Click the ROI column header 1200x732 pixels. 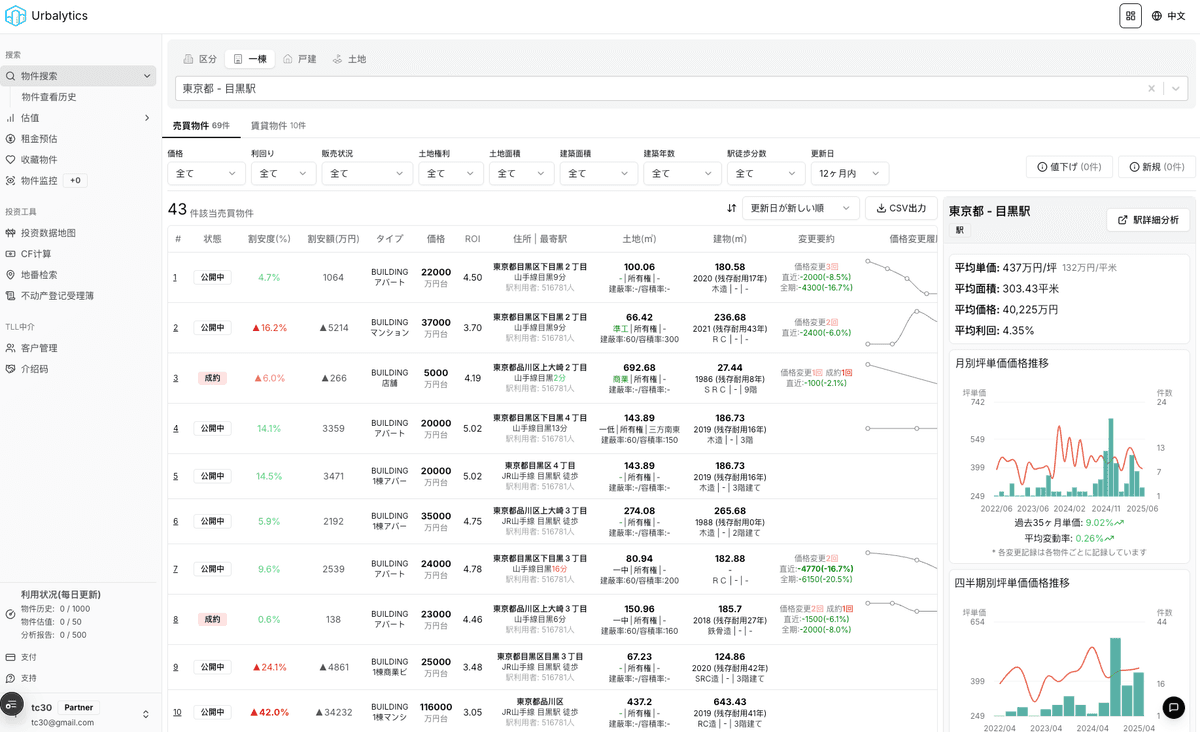coord(473,239)
